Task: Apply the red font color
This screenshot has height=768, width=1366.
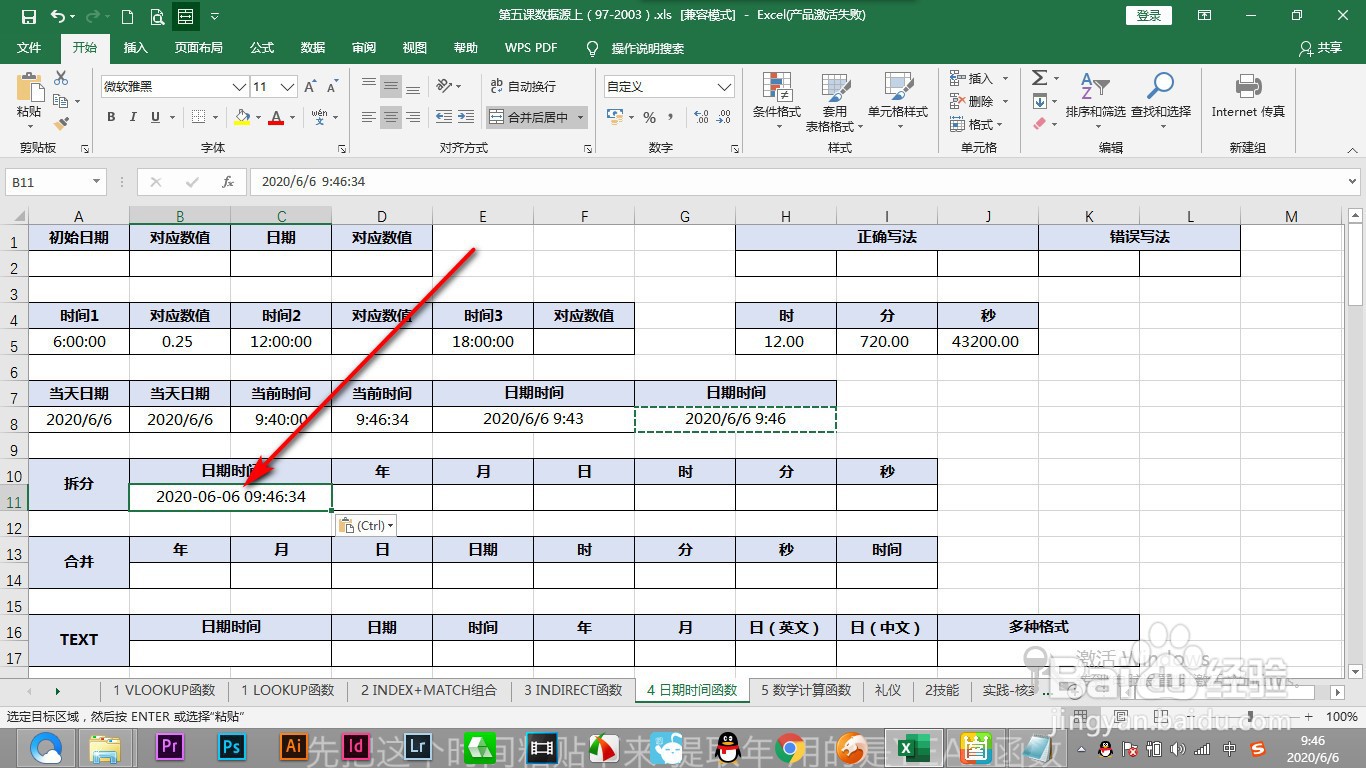Action: pyautogui.click(x=276, y=117)
